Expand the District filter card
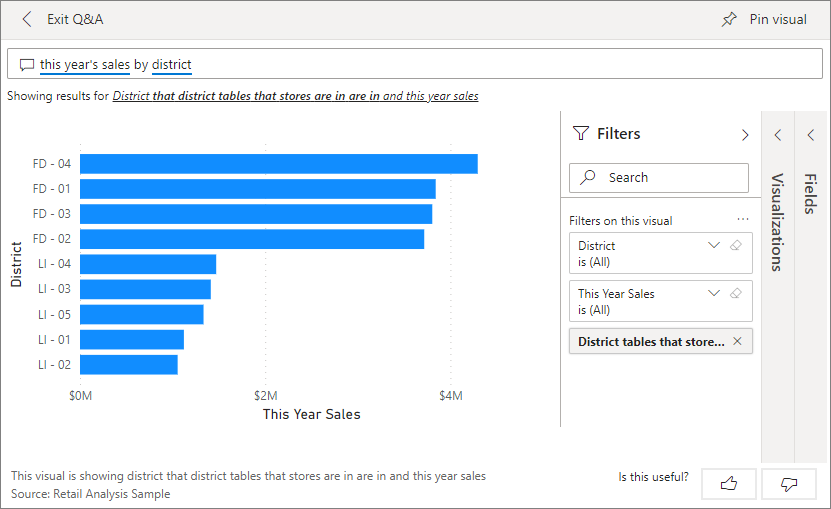831x509 pixels. tap(714, 246)
